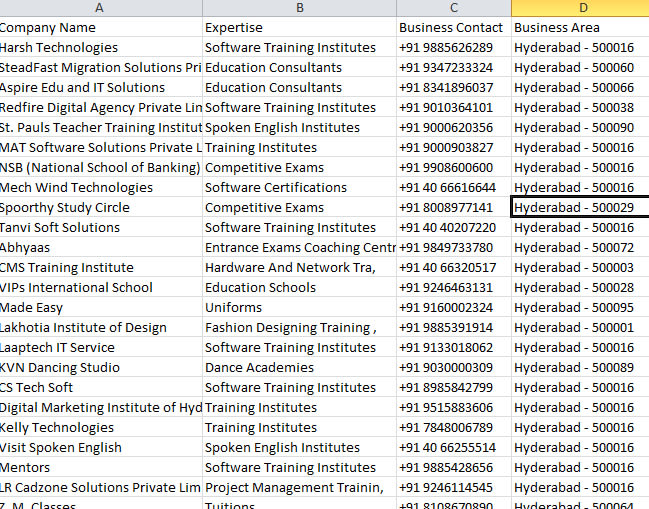Click phone number '+91 8341896037'
Image resolution: width=649 pixels, height=509 pixels.
tap(454, 87)
